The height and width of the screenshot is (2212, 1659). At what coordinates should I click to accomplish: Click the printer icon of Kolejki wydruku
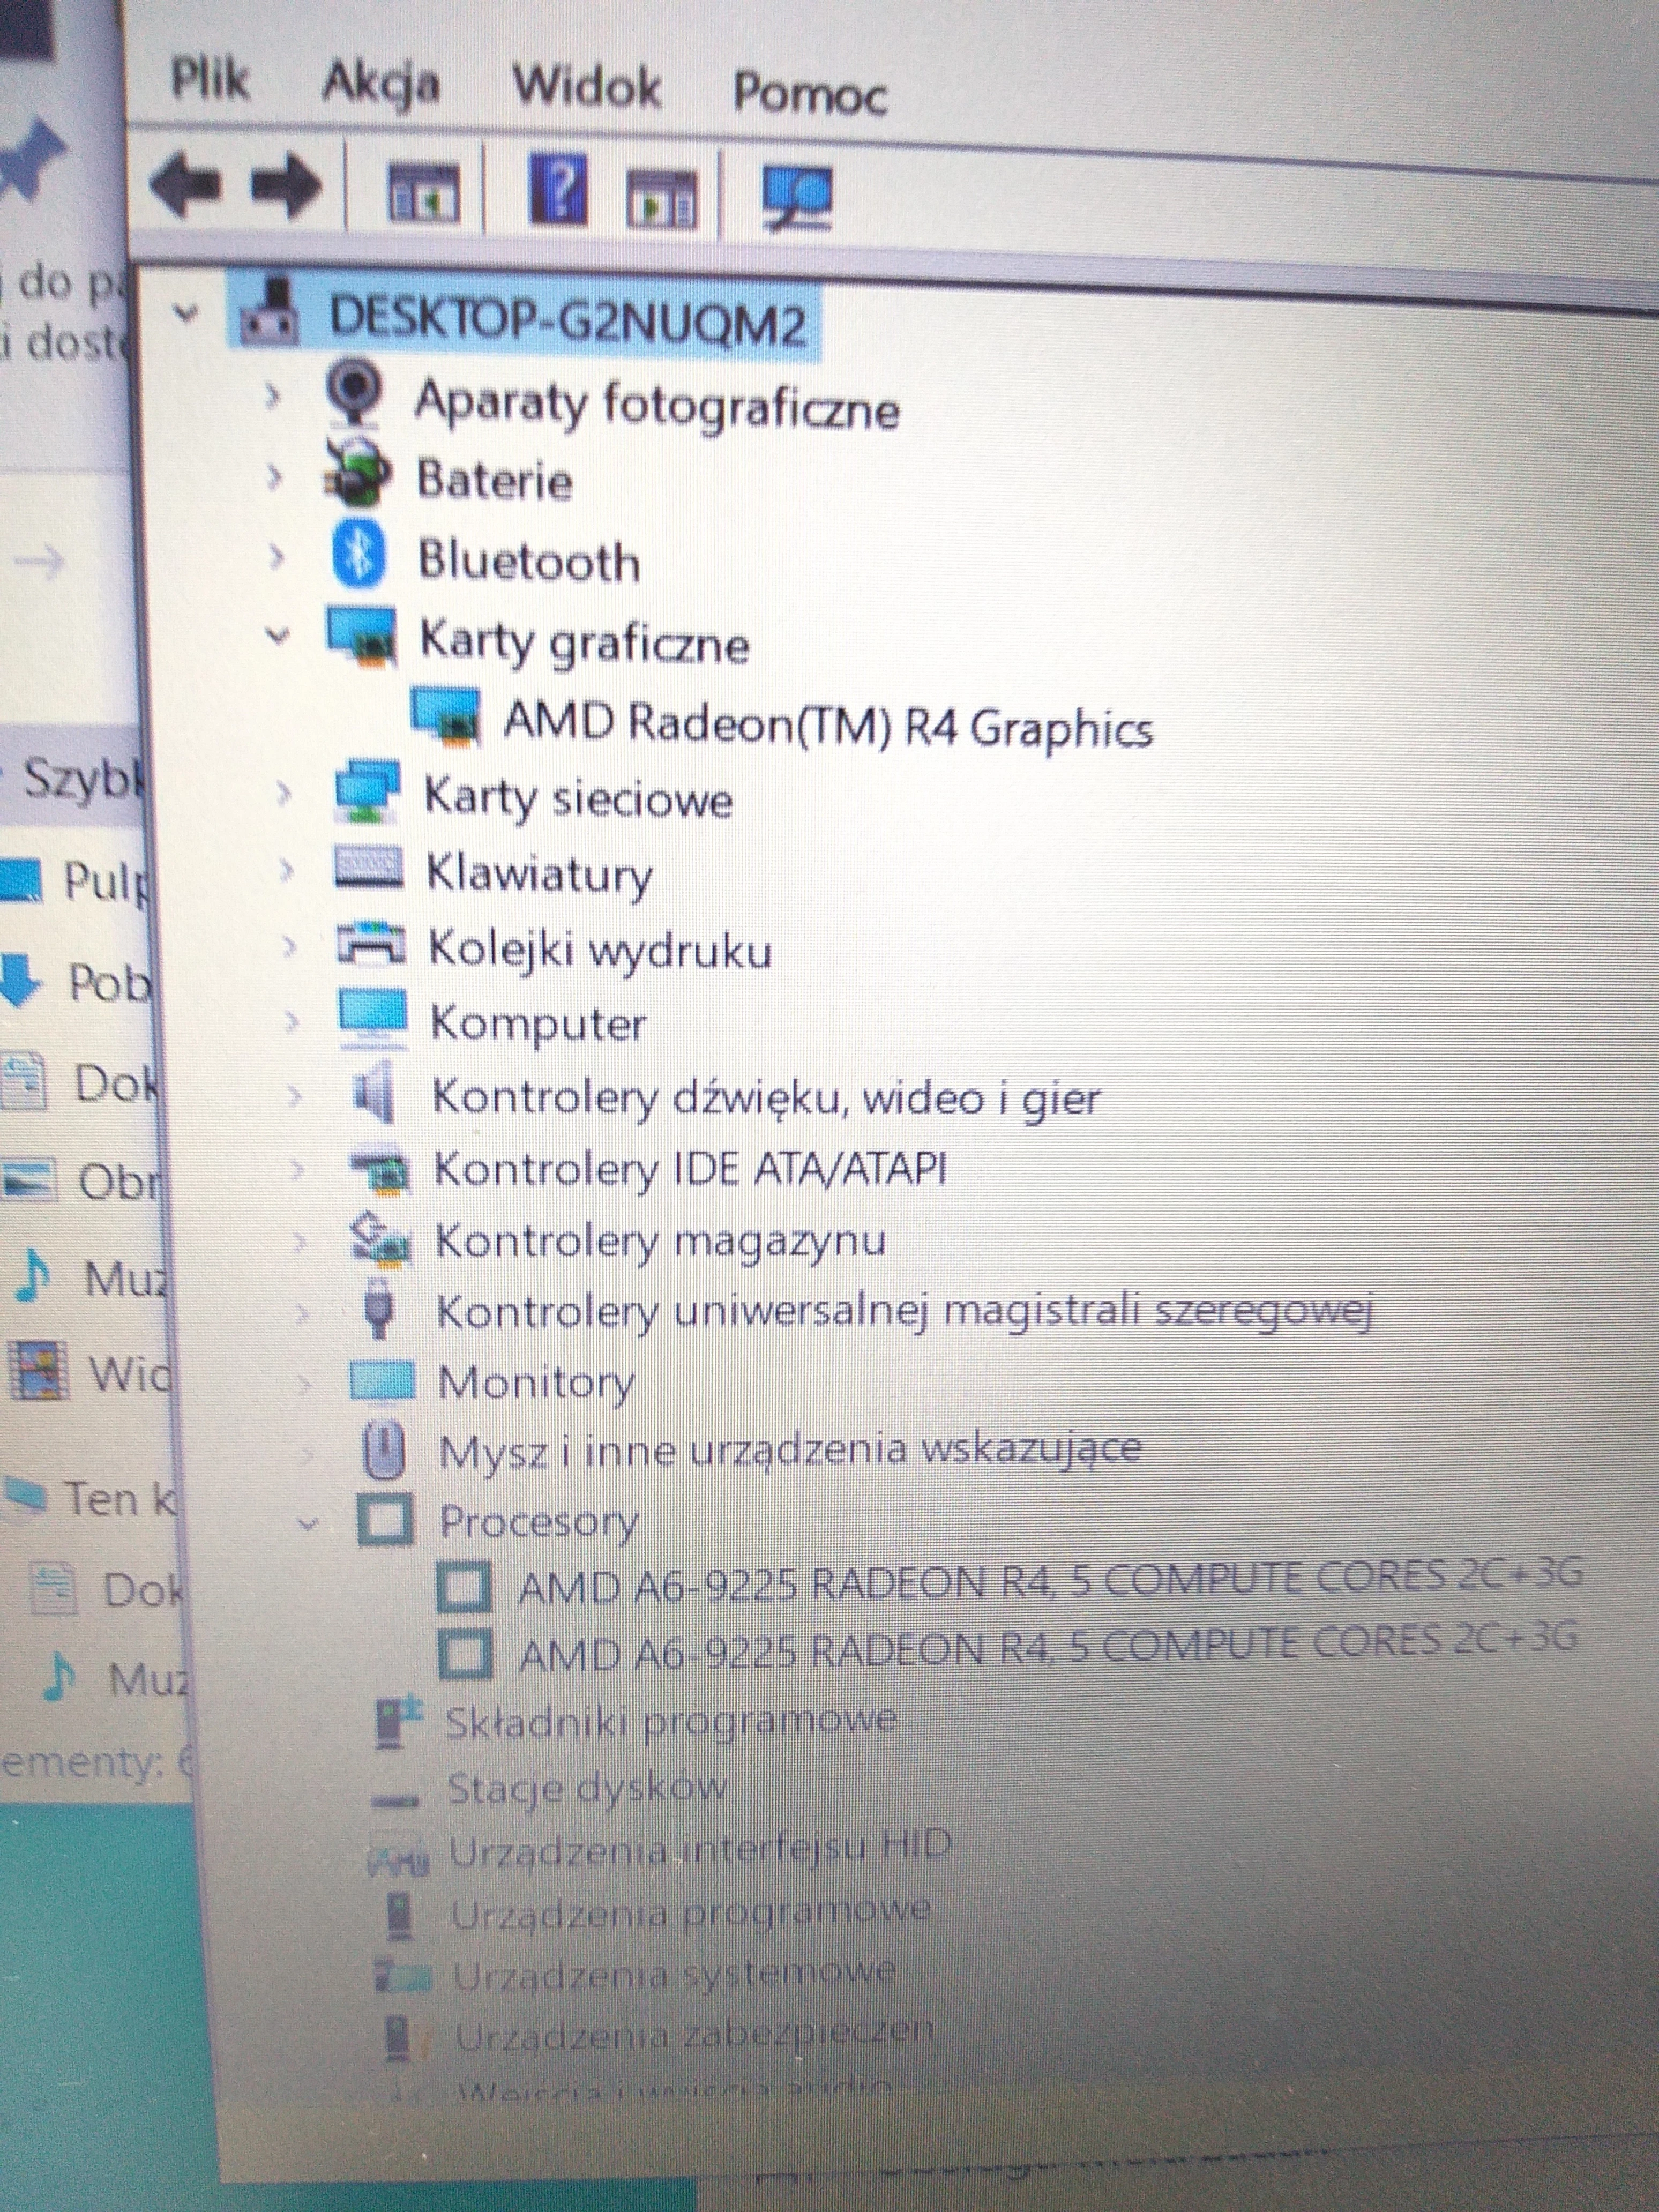371,944
